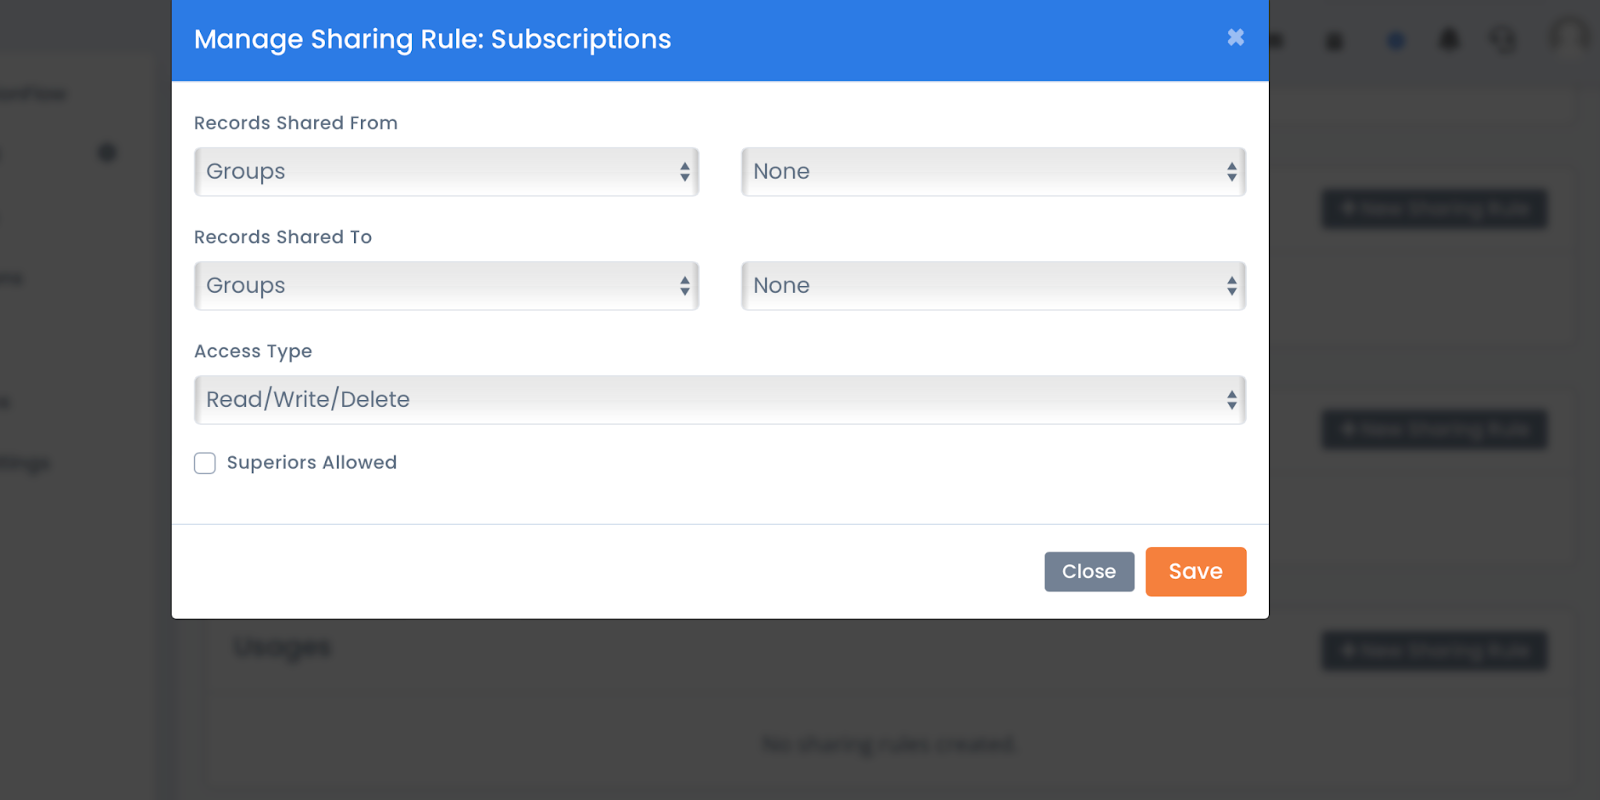Open the notifications bell icon in top bar
This screenshot has width=1600, height=800.
[1448, 40]
